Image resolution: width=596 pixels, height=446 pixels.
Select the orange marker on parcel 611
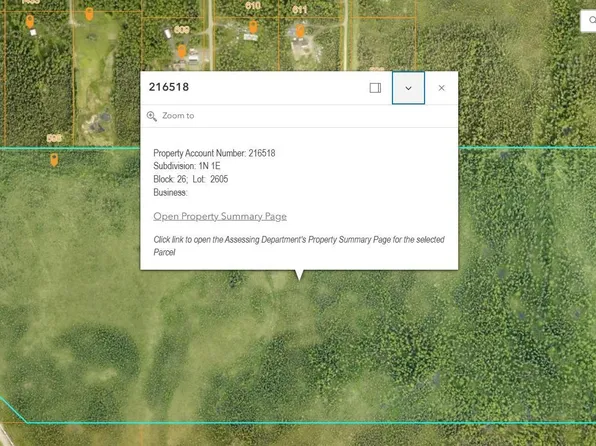[300, 31]
